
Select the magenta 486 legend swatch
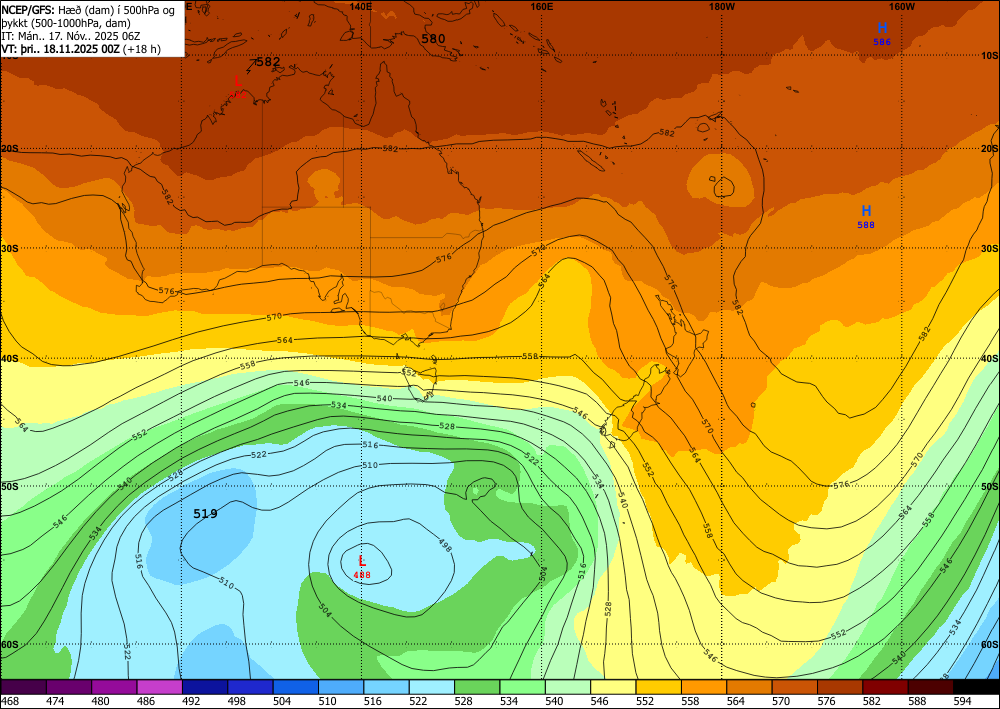tap(159, 687)
